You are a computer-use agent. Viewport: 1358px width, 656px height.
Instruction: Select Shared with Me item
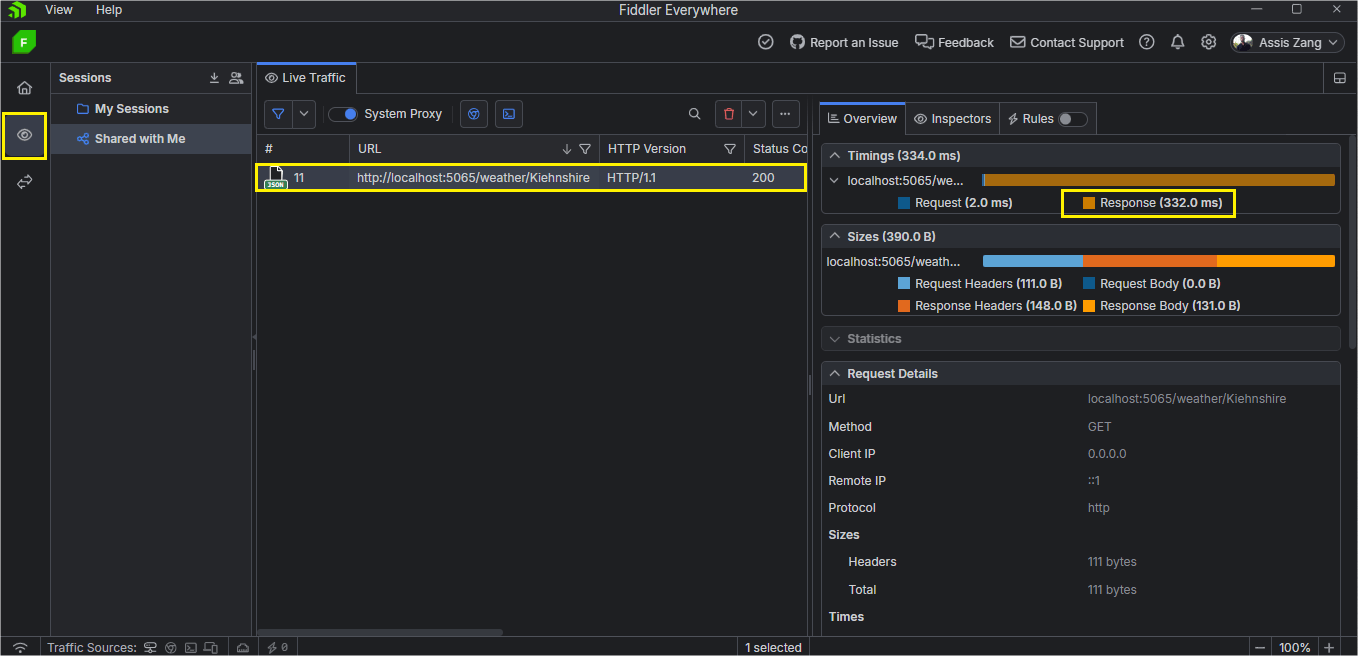coord(151,139)
